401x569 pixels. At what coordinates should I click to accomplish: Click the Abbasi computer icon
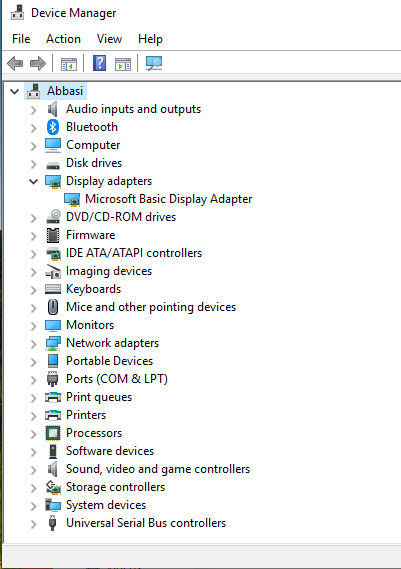click(x=34, y=91)
